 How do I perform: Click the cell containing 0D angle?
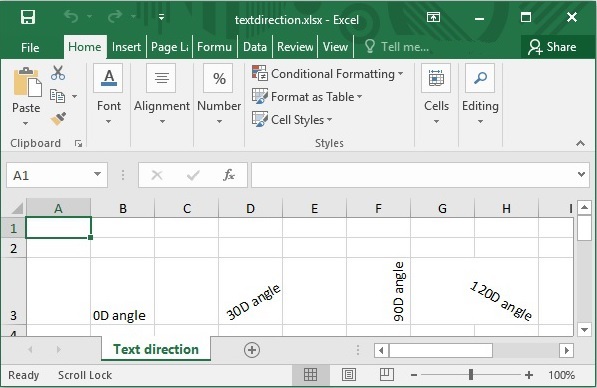point(123,291)
